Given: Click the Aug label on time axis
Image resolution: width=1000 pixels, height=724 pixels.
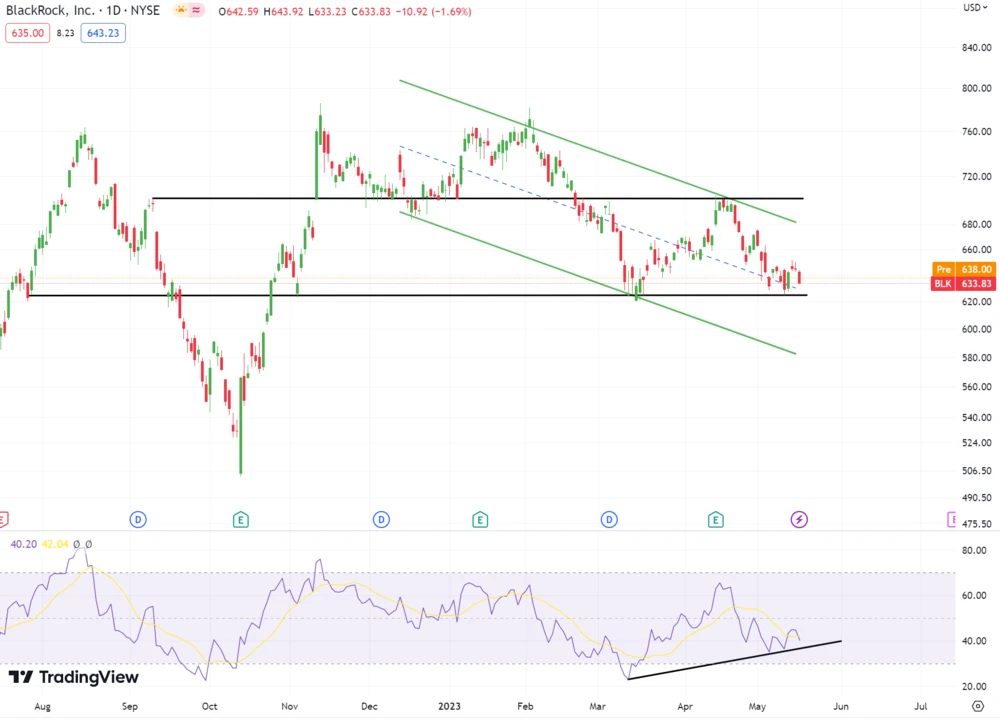Looking at the screenshot, I should click(42, 706).
